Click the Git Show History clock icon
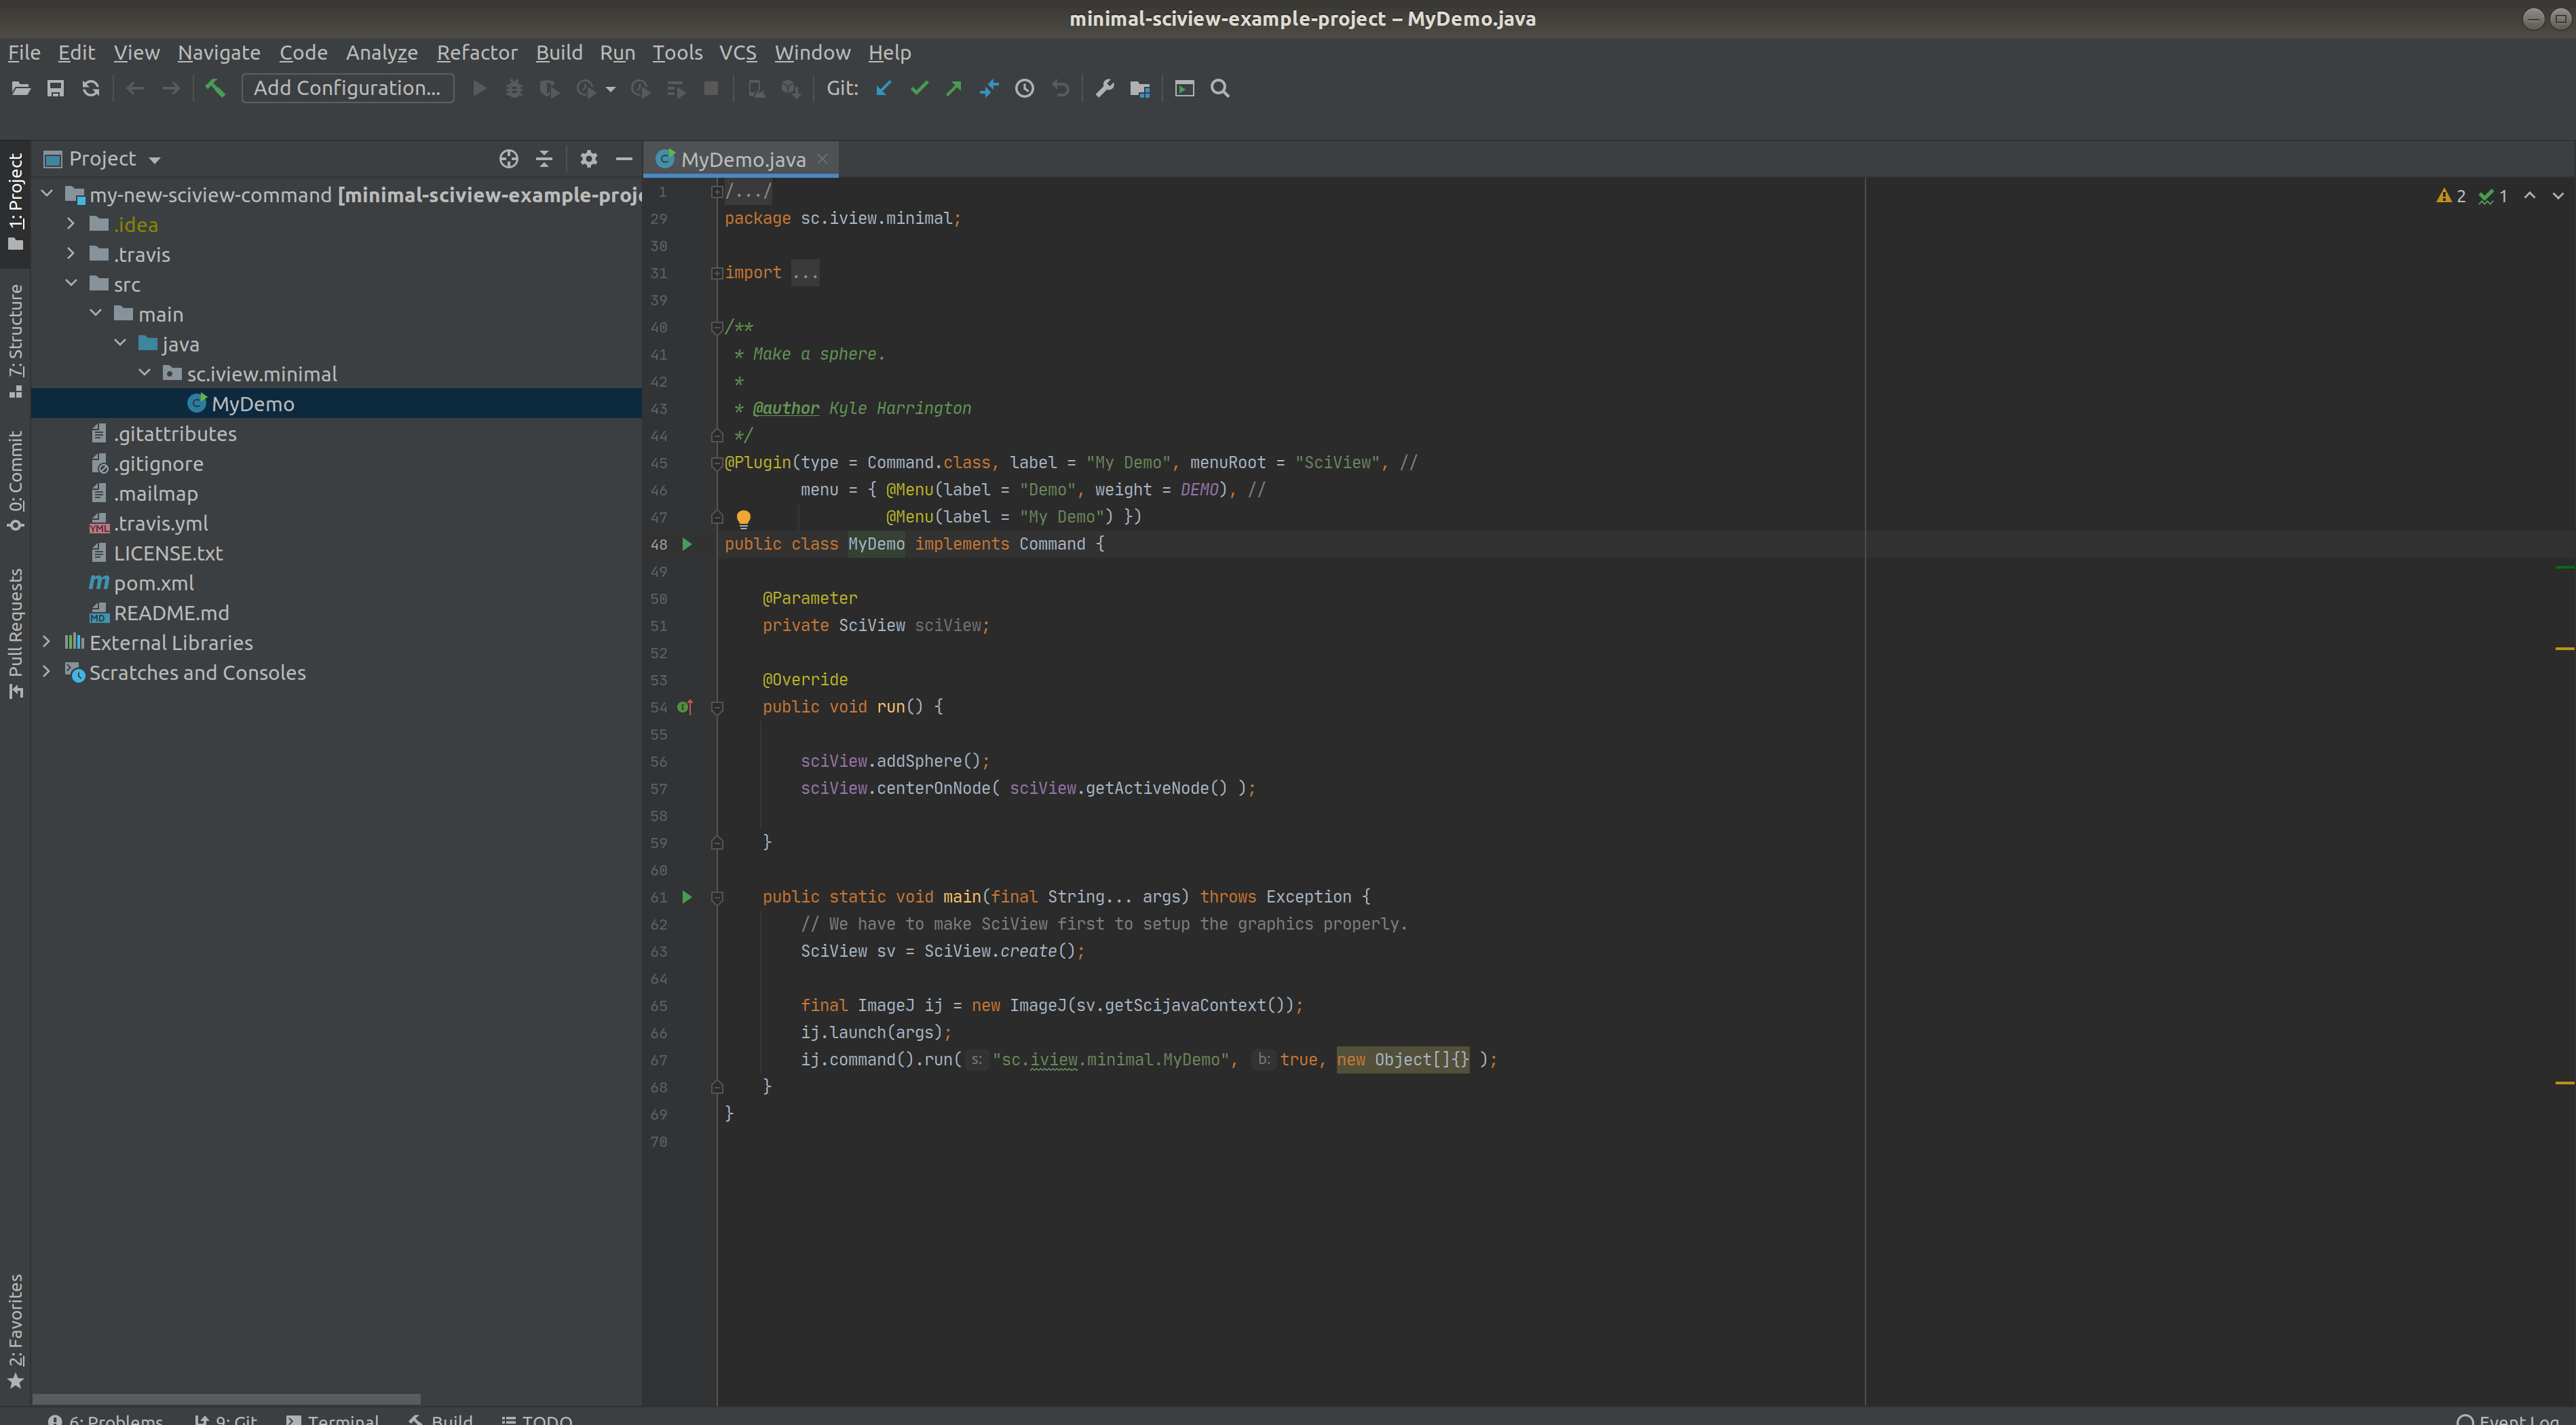This screenshot has height=1425, width=2576. [1025, 89]
